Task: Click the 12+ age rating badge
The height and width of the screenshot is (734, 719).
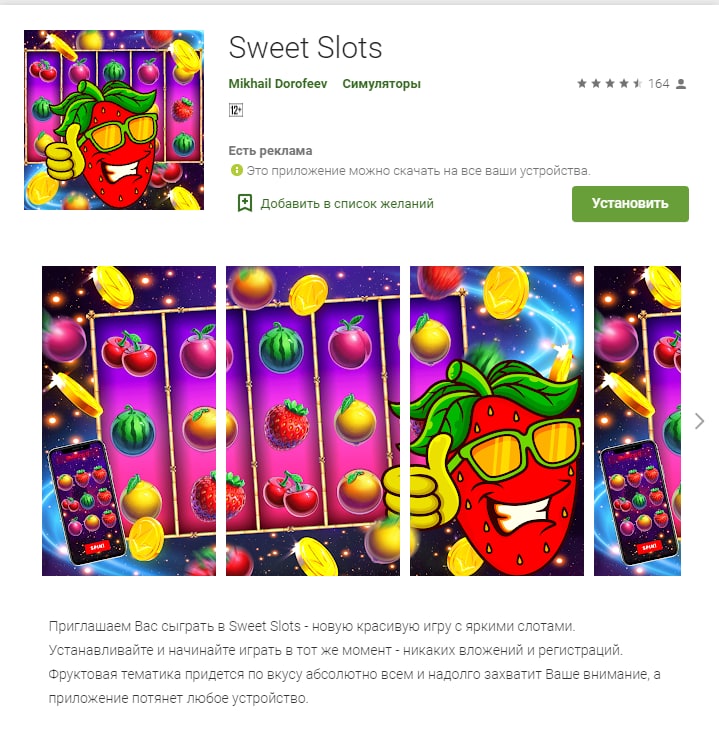Action: pos(235,110)
